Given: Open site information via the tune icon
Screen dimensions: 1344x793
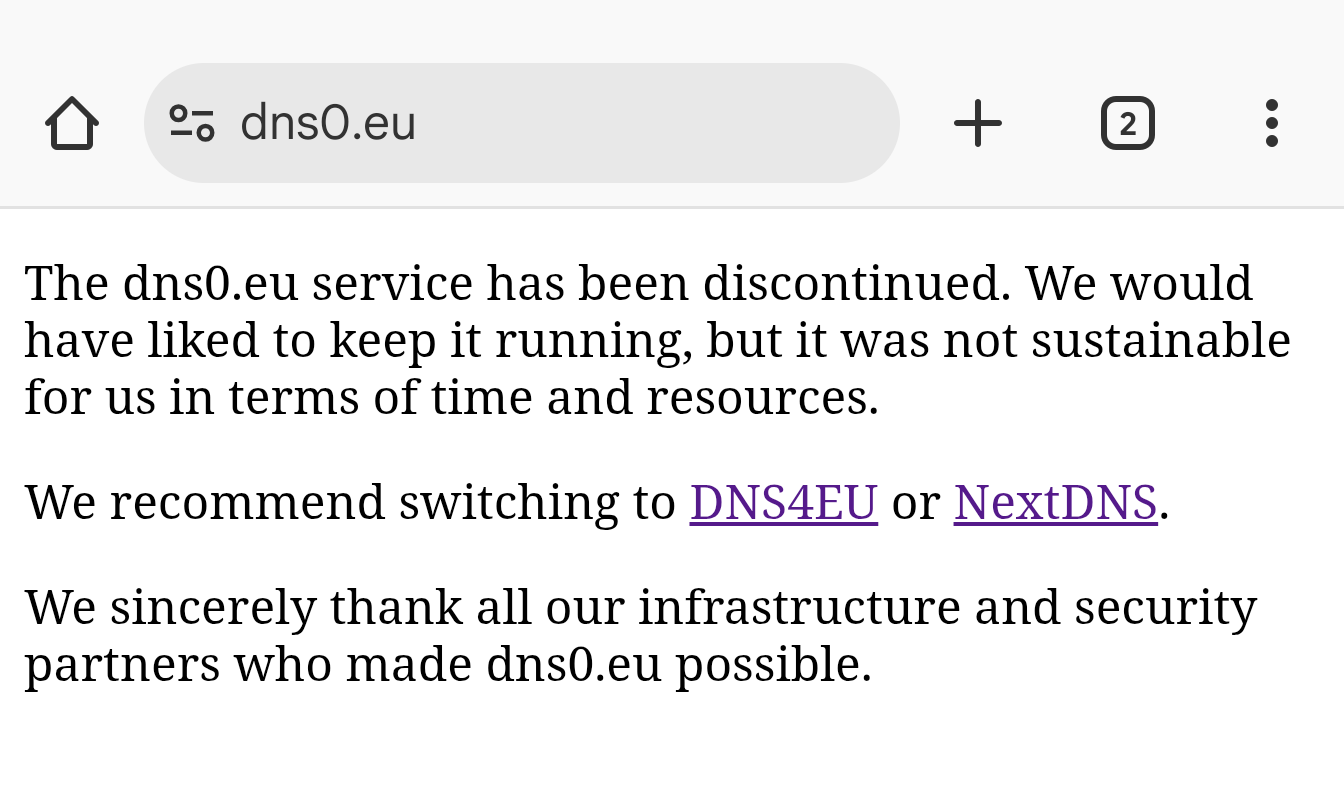Looking at the screenshot, I should (192, 123).
